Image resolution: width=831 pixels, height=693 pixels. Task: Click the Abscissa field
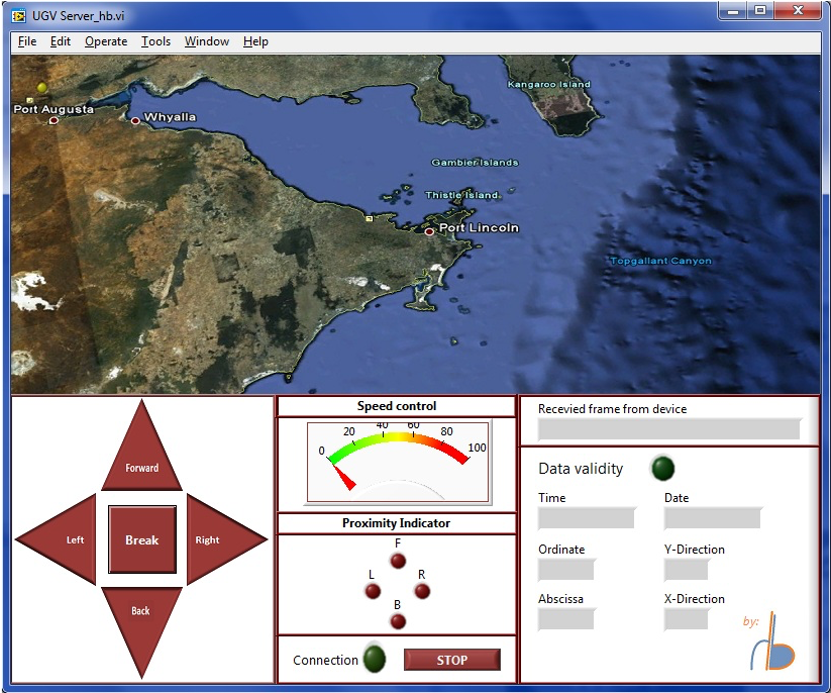[566, 619]
